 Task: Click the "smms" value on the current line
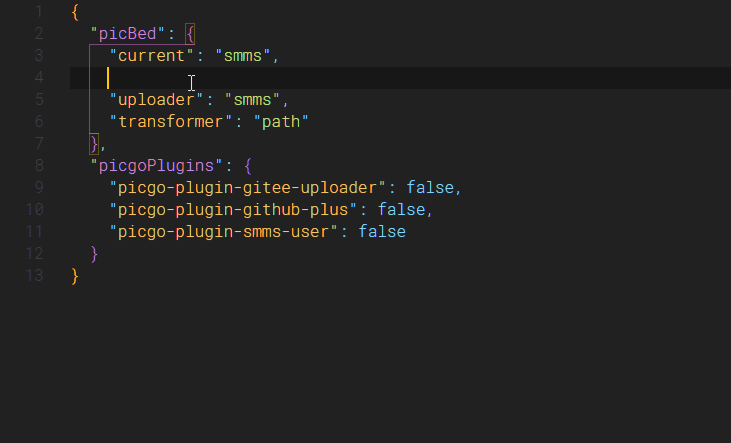[x=242, y=56]
